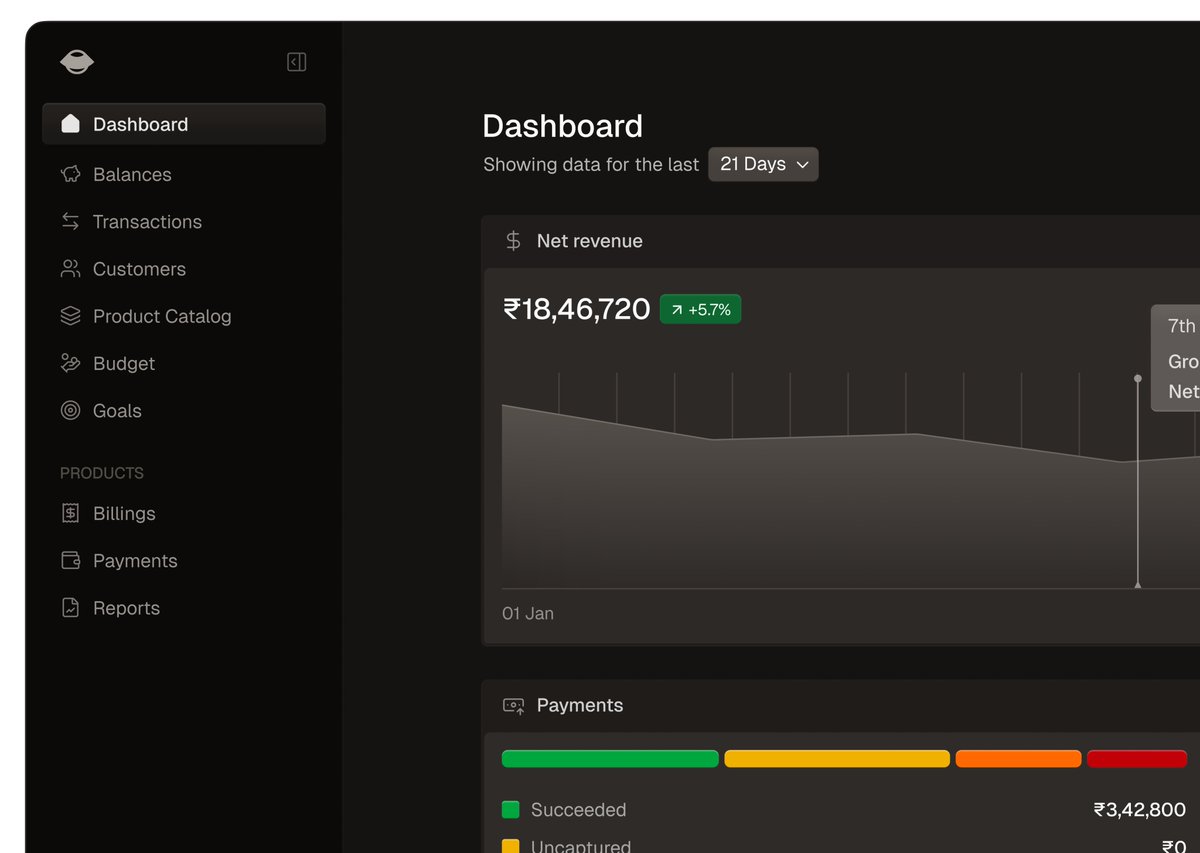Click the Net revenue card title
The image size is (1200, 853).
[x=590, y=241]
